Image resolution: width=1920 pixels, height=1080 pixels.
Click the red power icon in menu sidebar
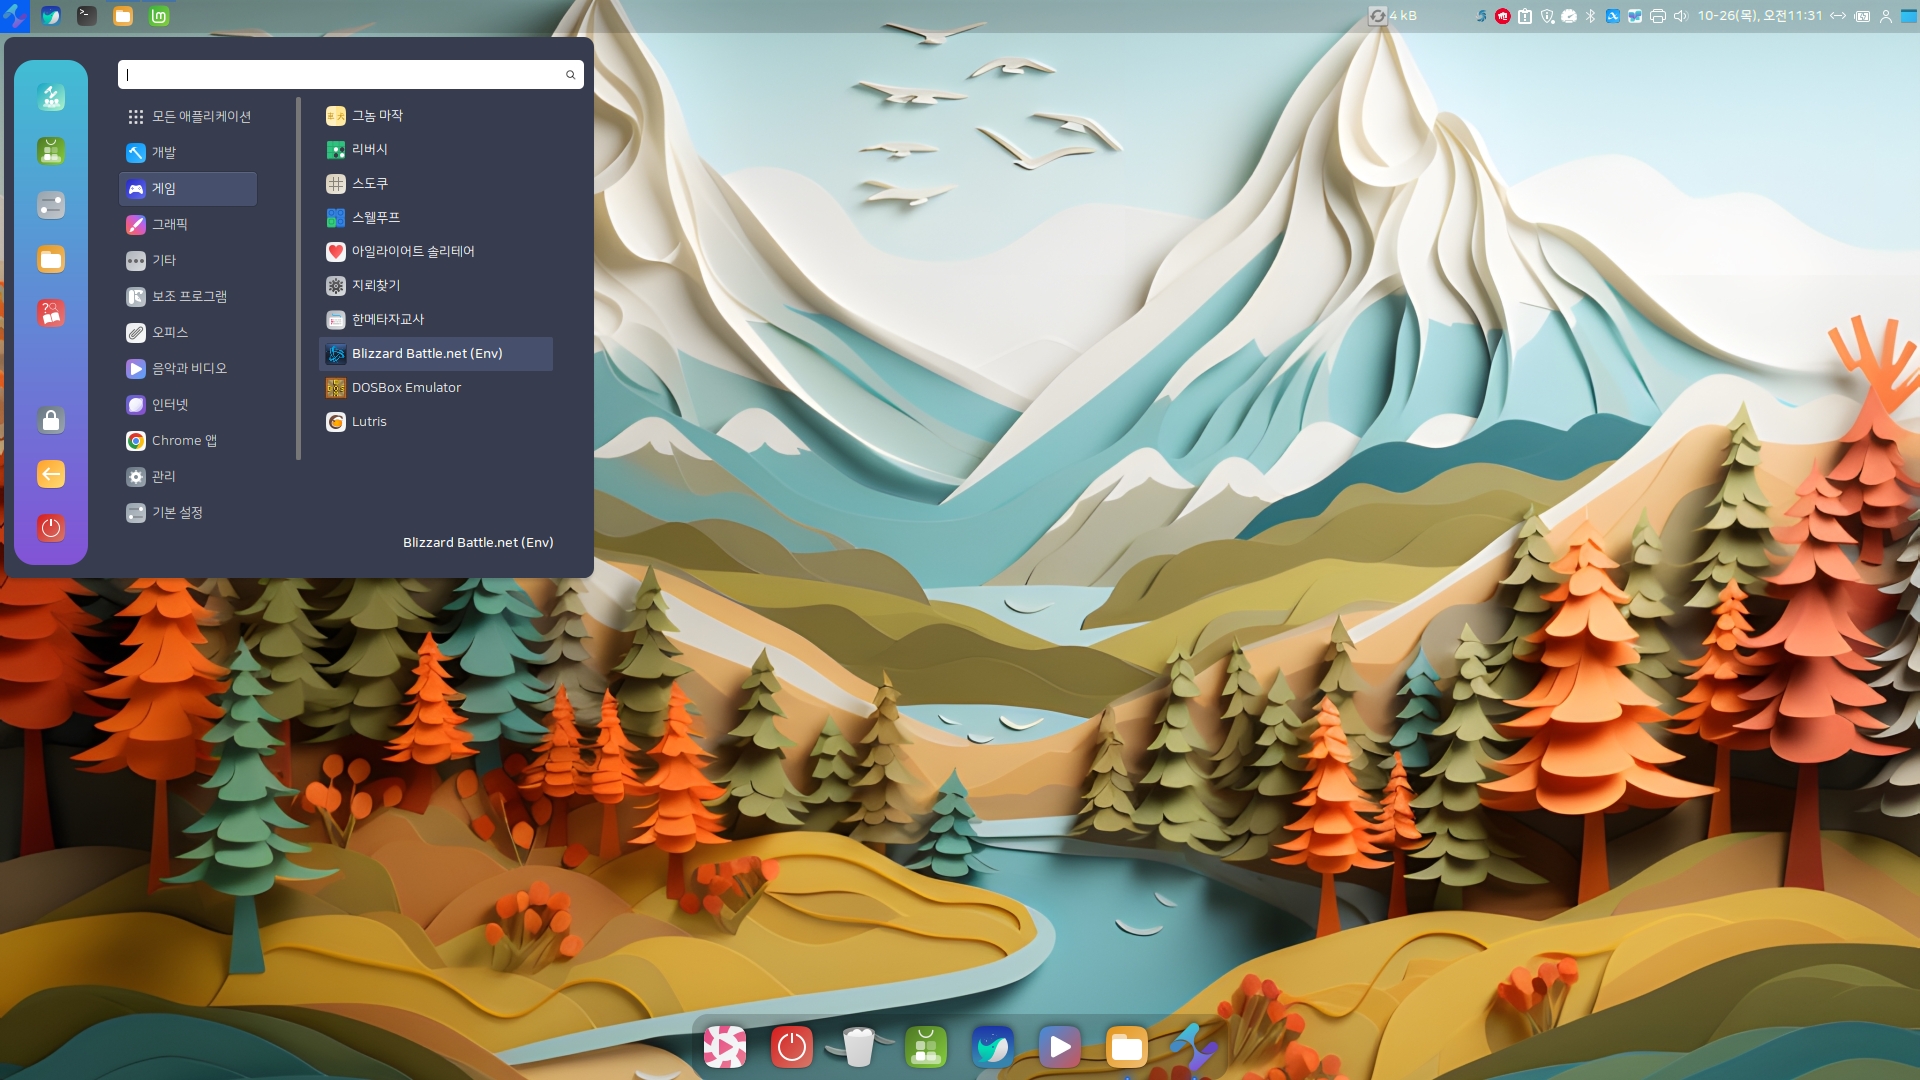pyautogui.click(x=51, y=528)
